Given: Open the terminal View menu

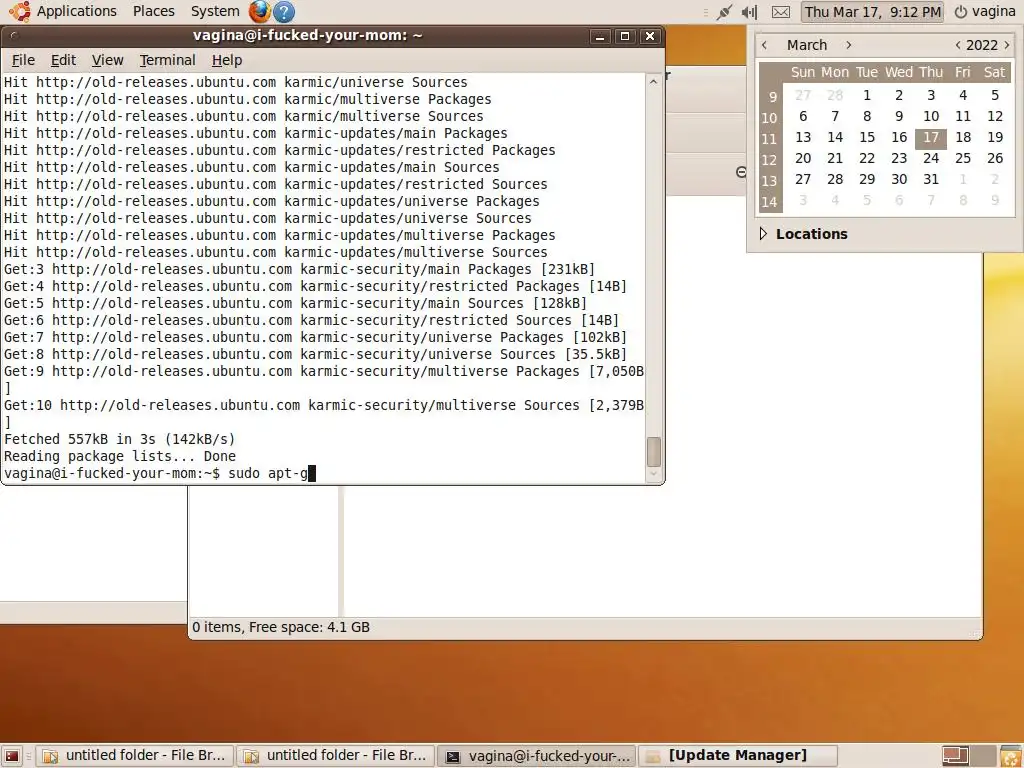Looking at the screenshot, I should coord(107,60).
